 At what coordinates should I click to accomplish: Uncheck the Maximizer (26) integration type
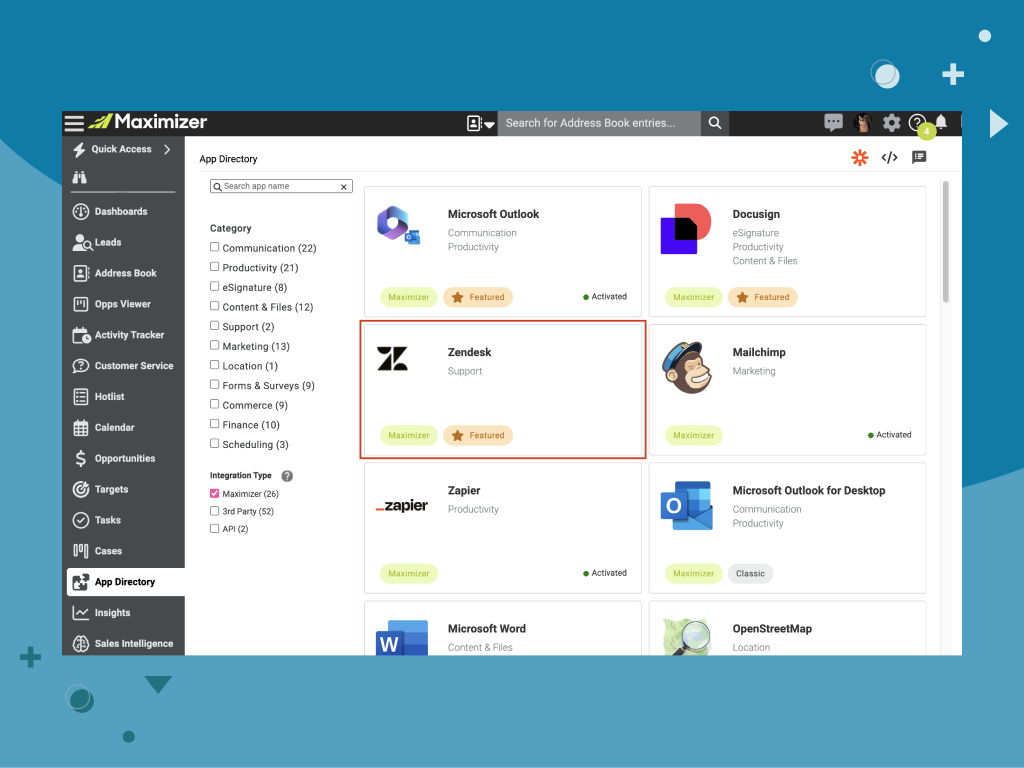[214, 493]
